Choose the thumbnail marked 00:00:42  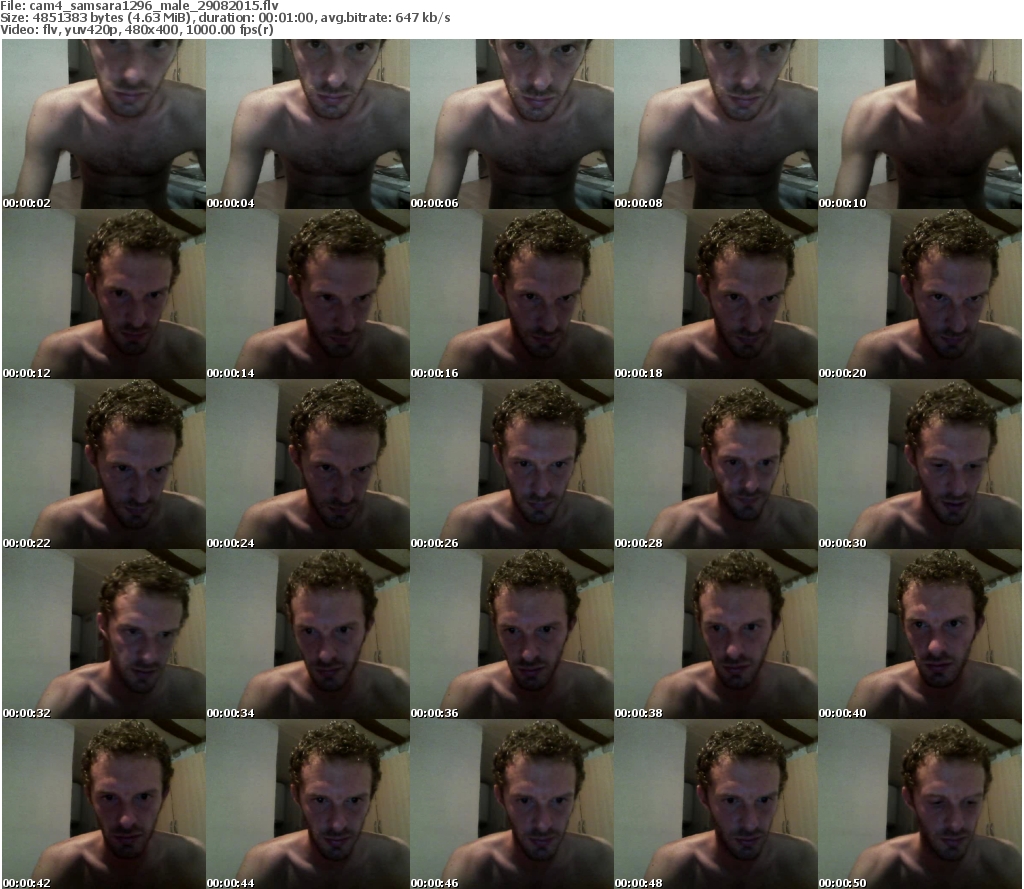pos(104,804)
